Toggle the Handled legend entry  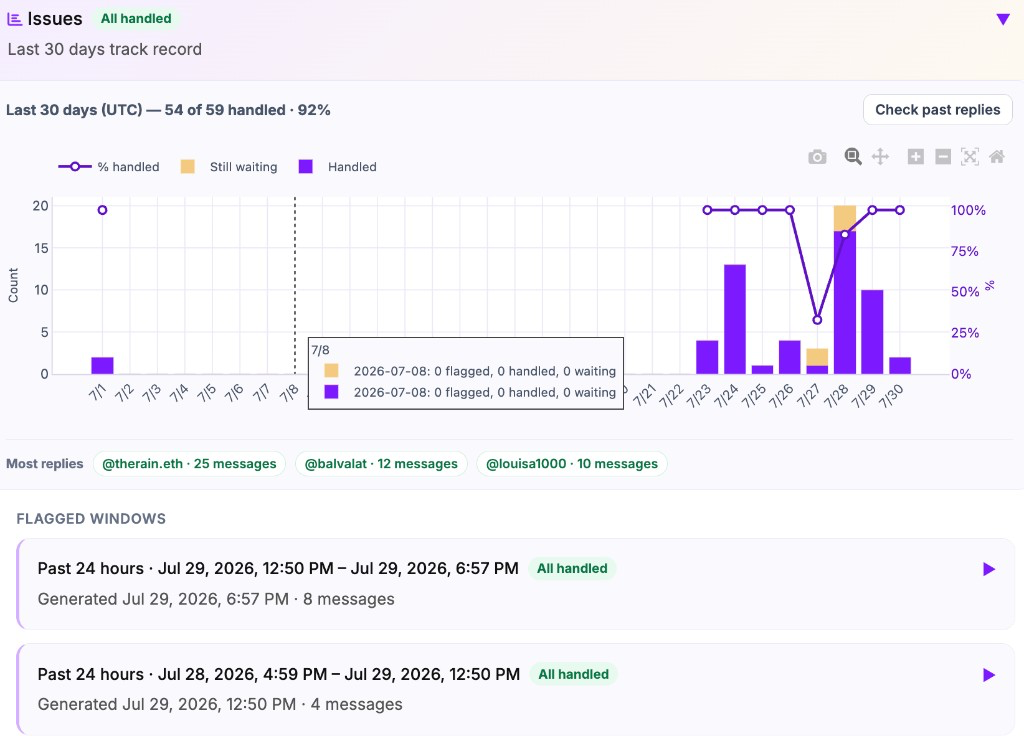[x=338, y=167]
